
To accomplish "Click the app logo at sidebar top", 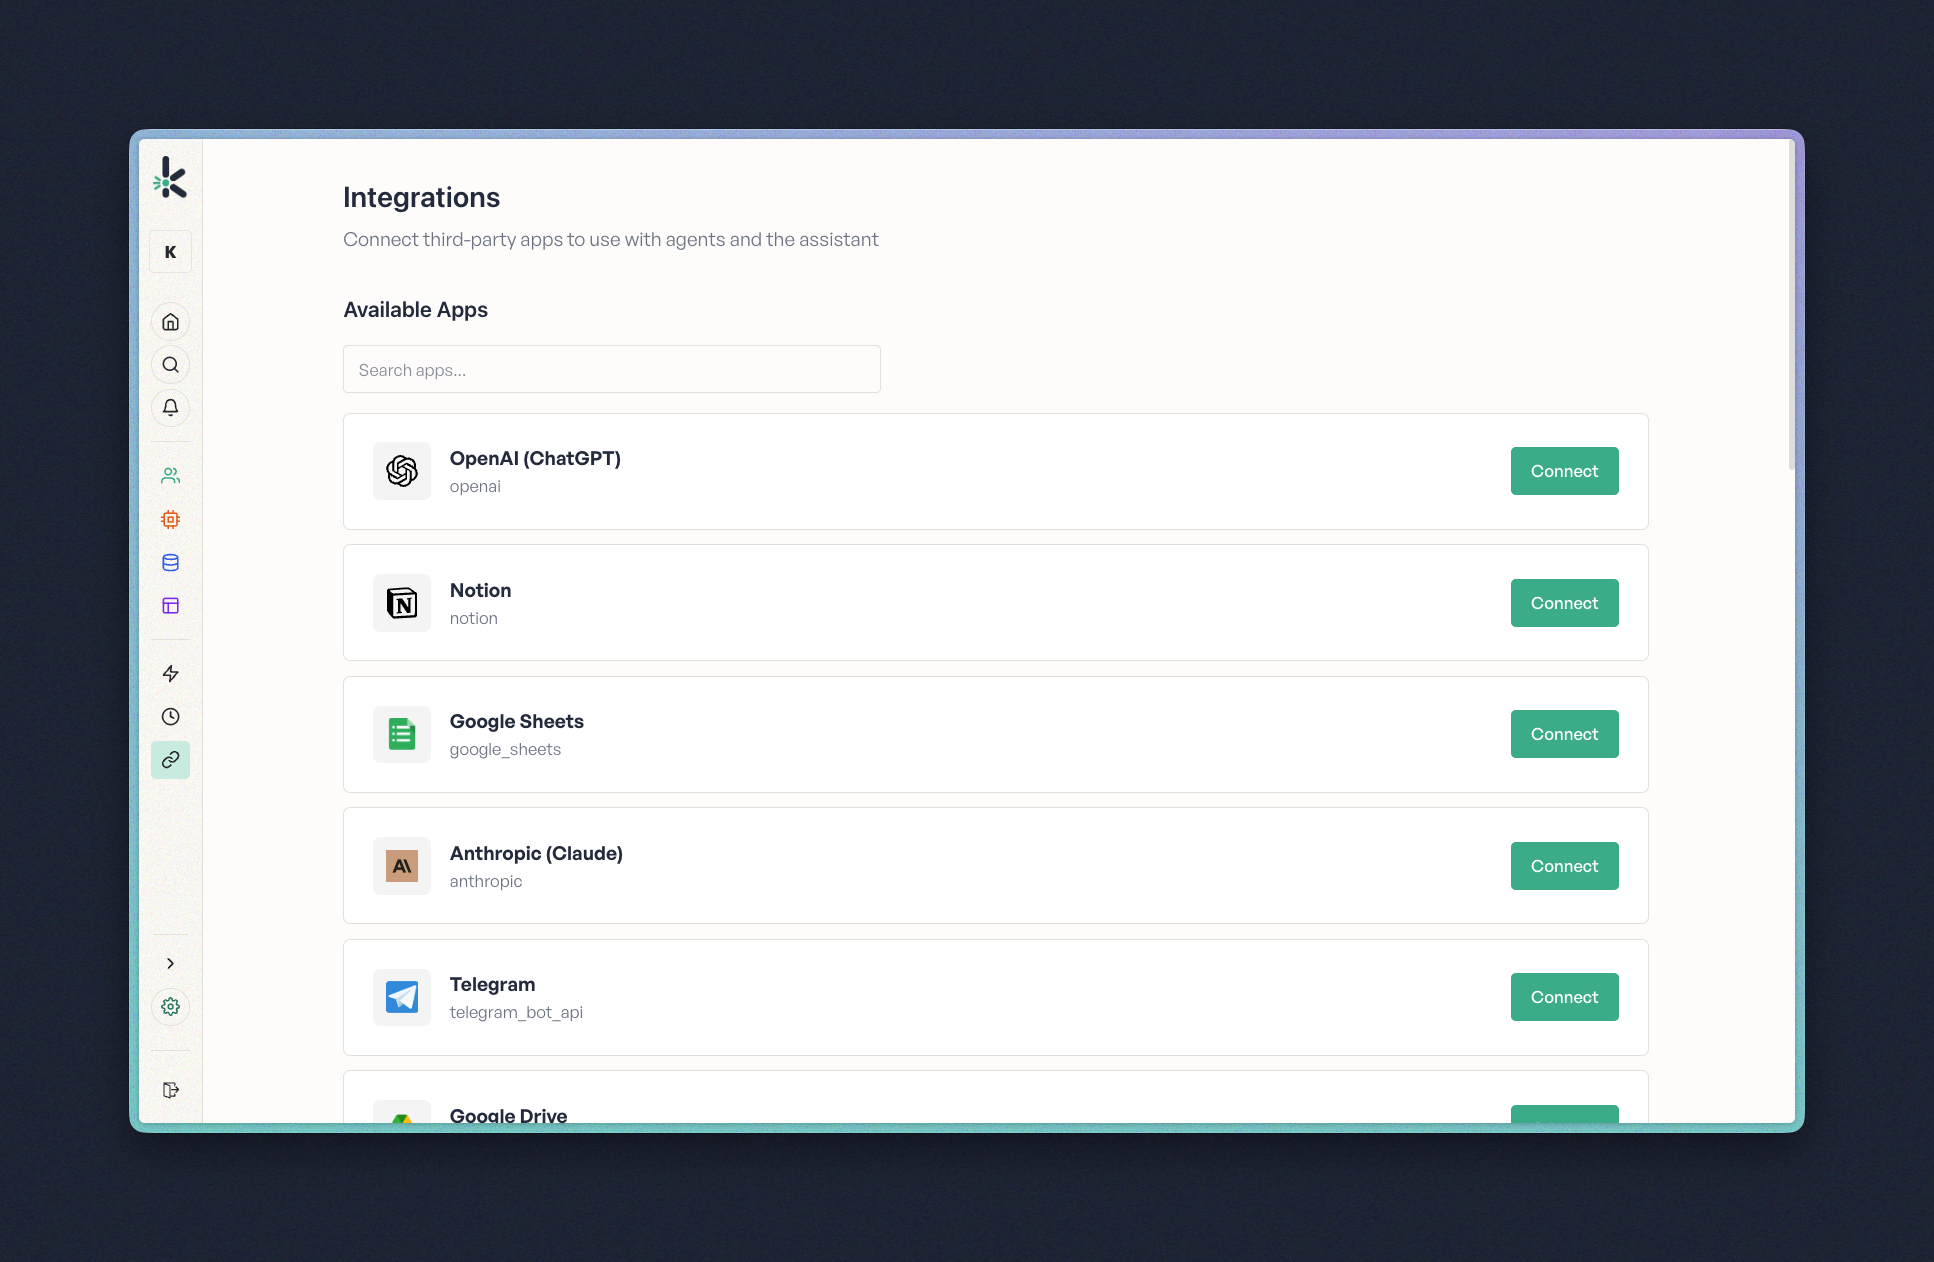I will (x=170, y=178).
